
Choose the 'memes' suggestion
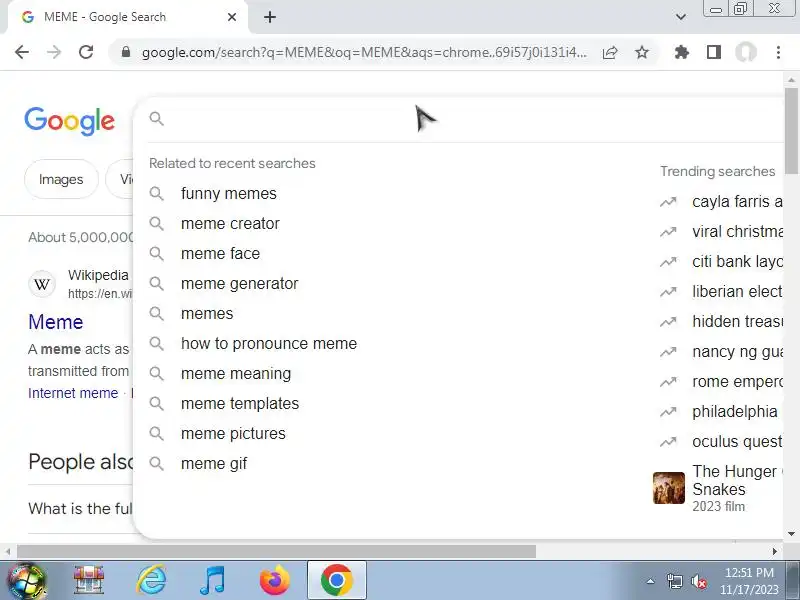tap(207, 314)
